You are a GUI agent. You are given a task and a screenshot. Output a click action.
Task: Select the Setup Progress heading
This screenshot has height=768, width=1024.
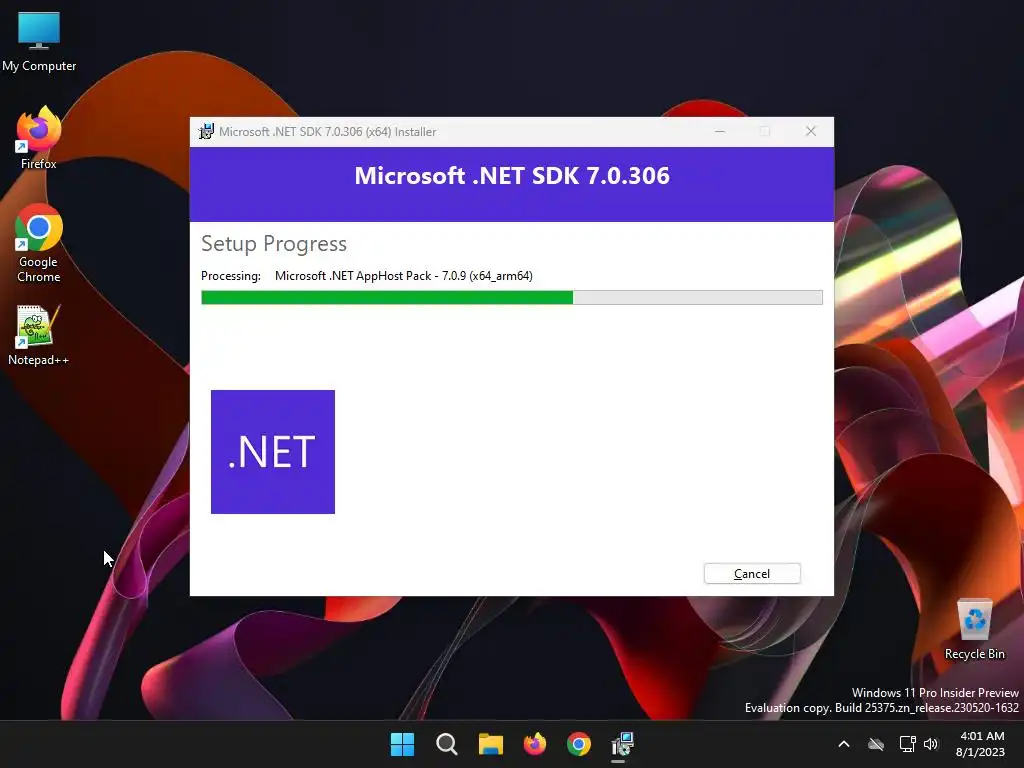(274, 244)
